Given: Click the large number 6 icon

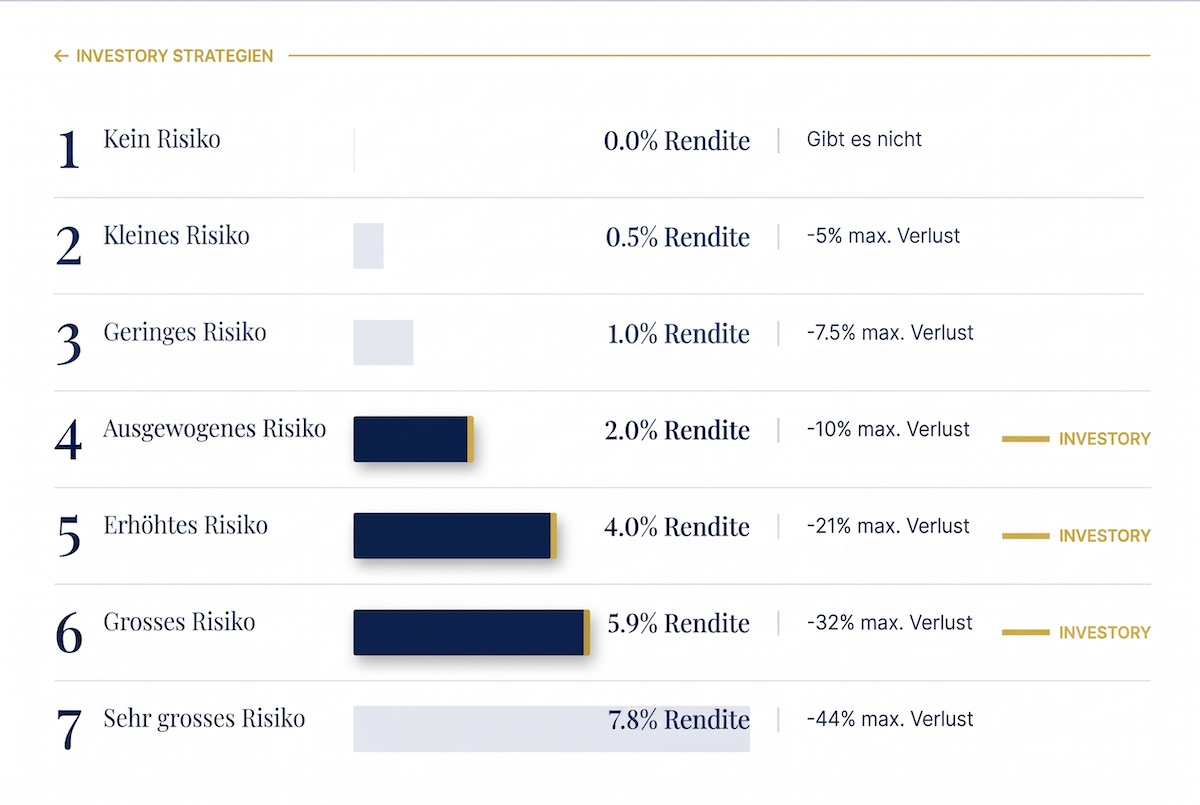Looking at the screenshot, I should tap(68, 635).
